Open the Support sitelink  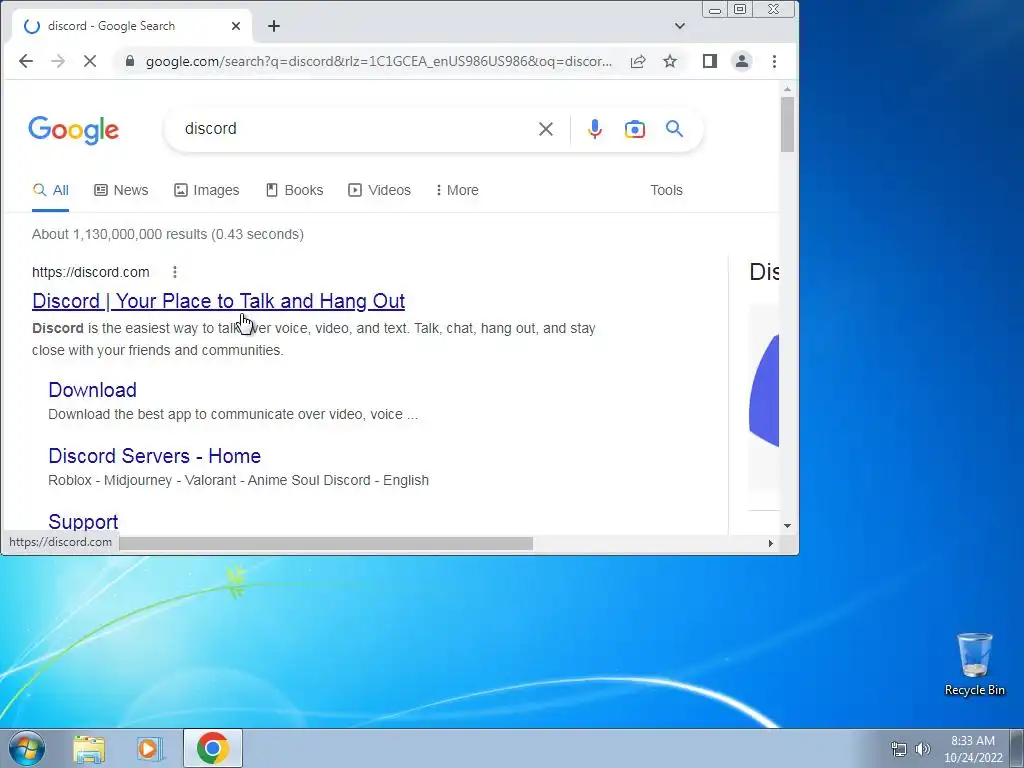point(83,522)
